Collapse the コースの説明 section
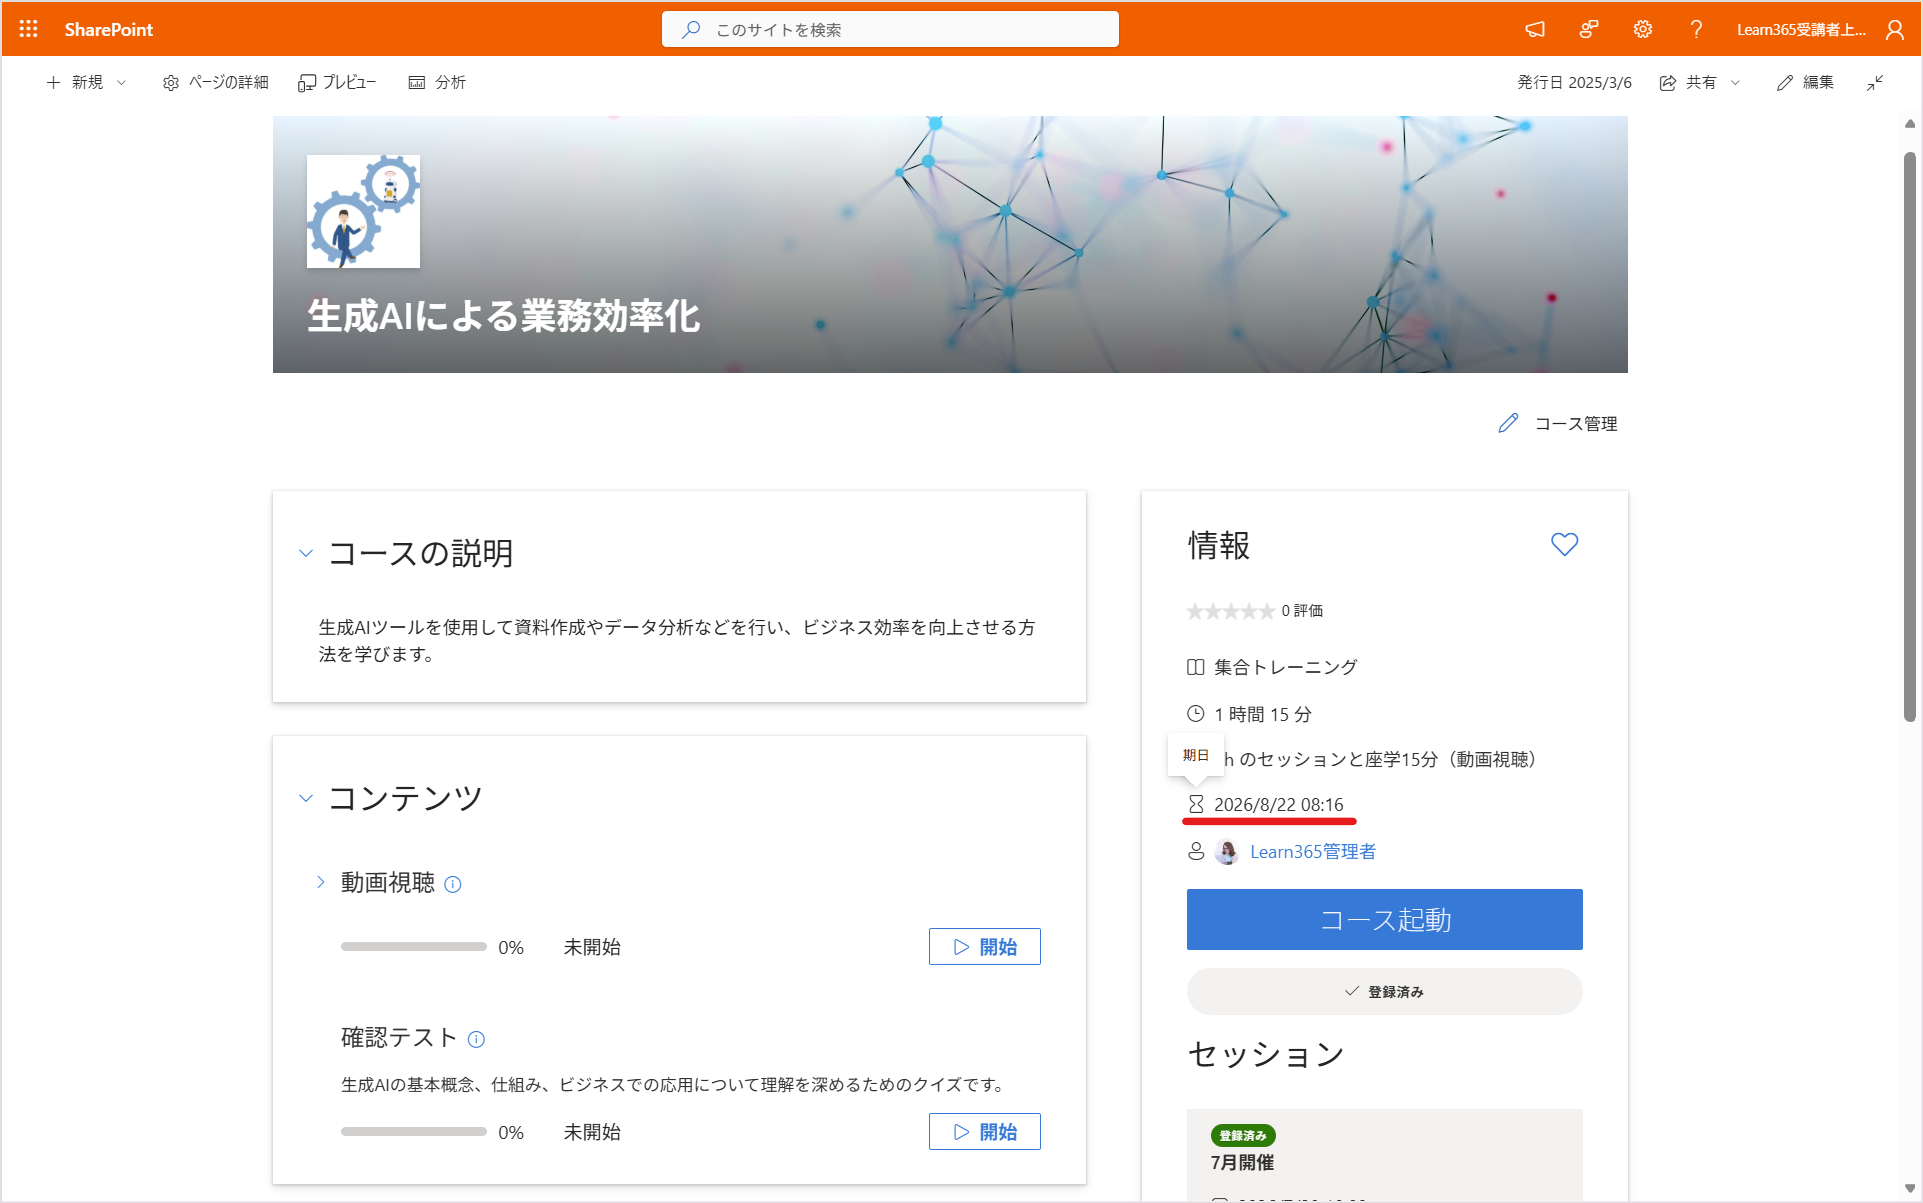The height and width of the screenshot is (1203, 1923). pyautogui.click(x=306, y=553)
